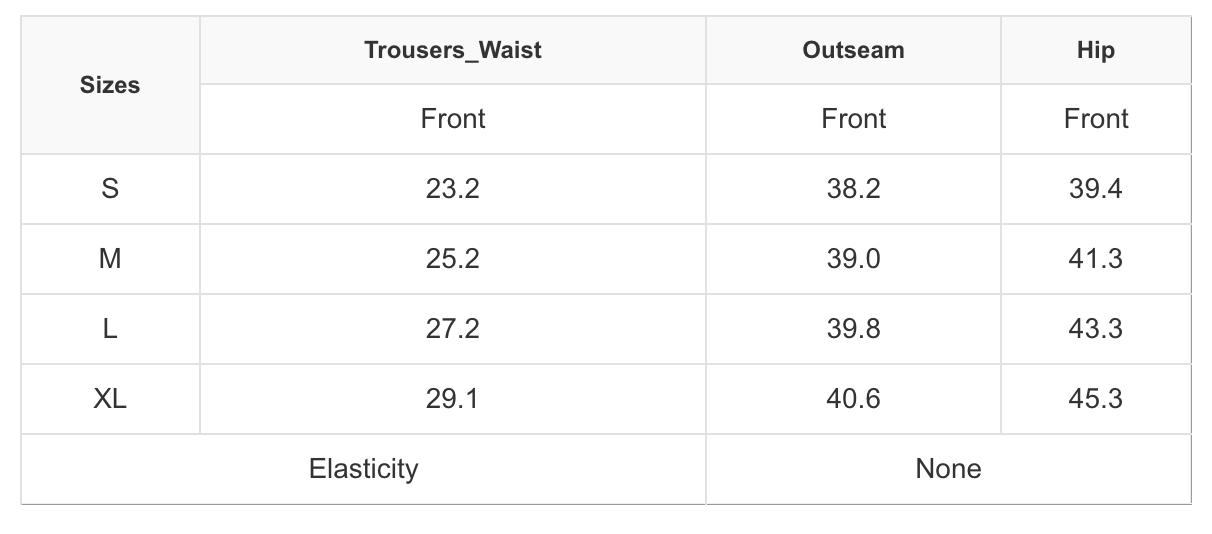The height and width of the screenshot is (534, 1212).
Task: Click the Elasticity label cell
Action: (x=363, y=469)
